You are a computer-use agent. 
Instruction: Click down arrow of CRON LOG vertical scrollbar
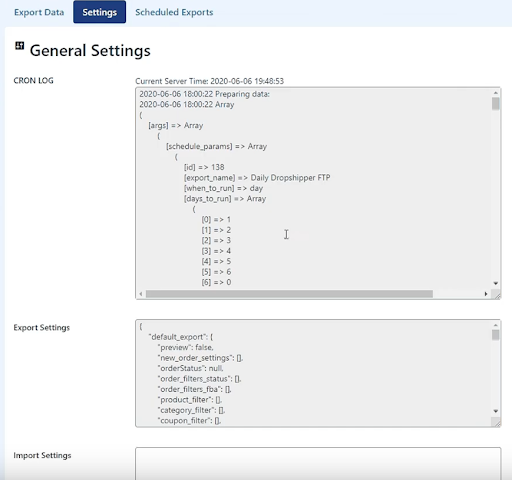point(496,283)
